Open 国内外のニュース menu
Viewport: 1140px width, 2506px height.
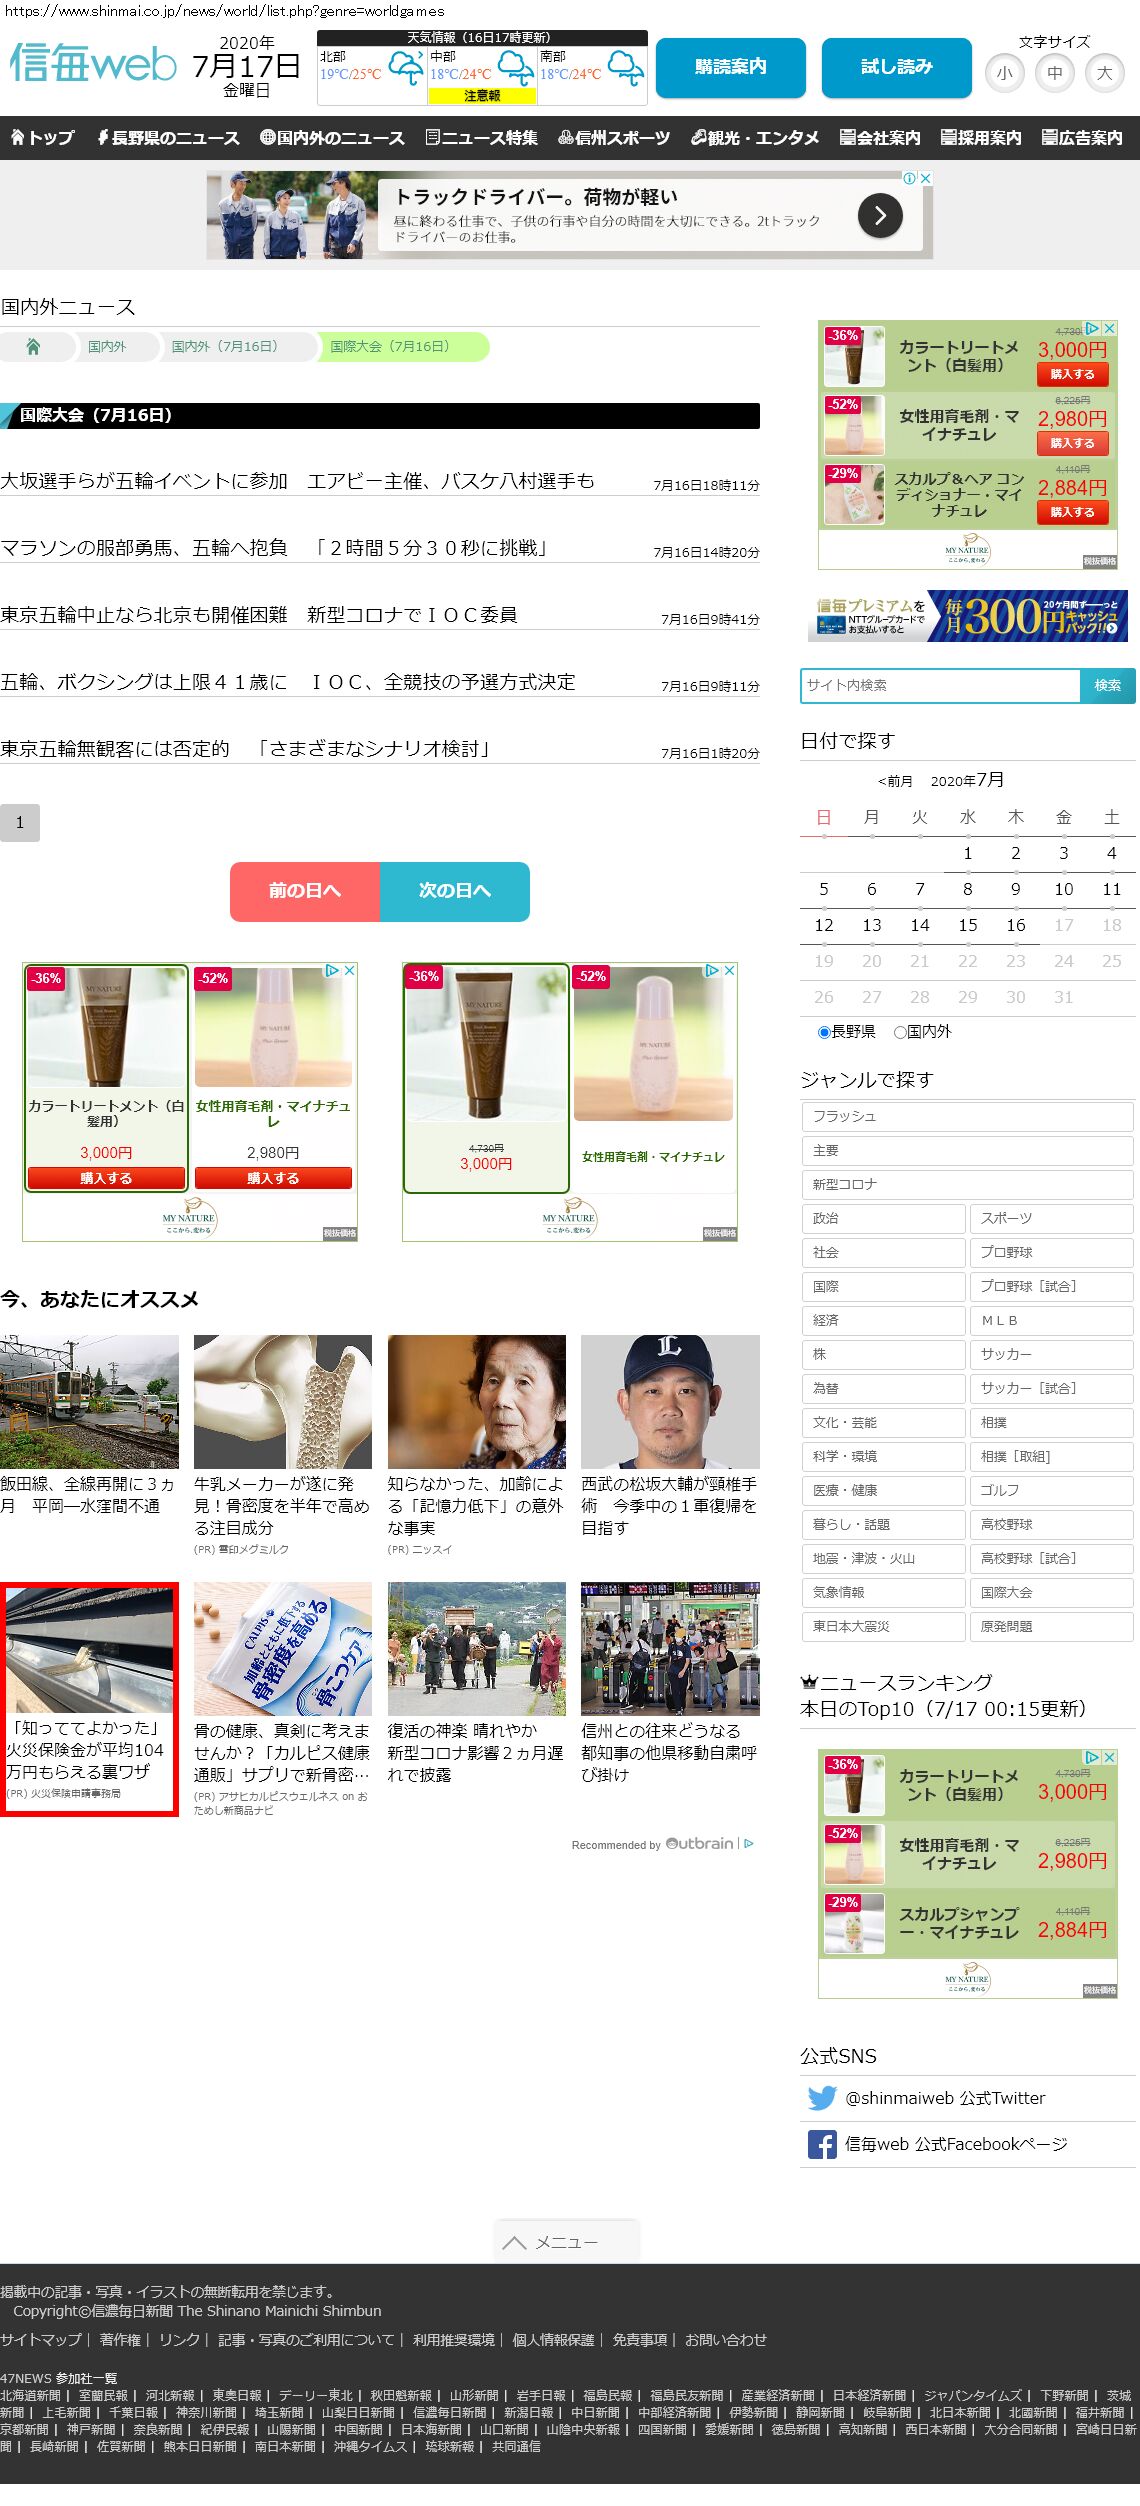tap(332, 138)
